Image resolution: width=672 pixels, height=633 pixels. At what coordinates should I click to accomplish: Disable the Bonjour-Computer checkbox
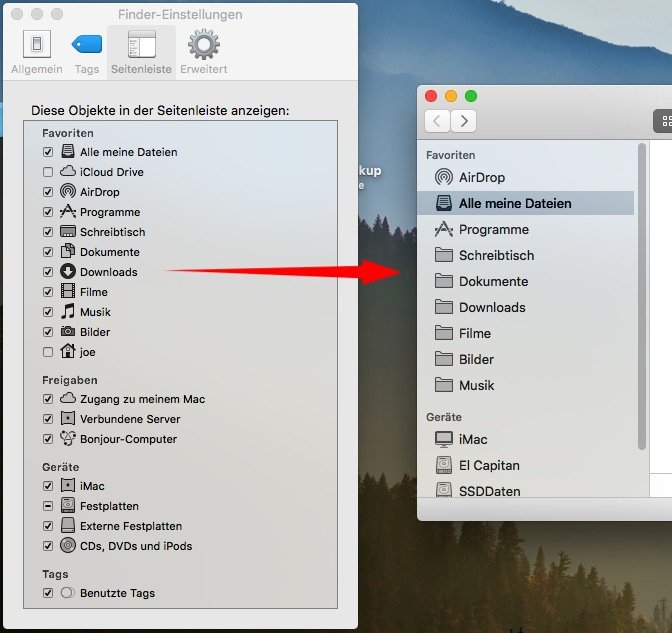(48, 439)
